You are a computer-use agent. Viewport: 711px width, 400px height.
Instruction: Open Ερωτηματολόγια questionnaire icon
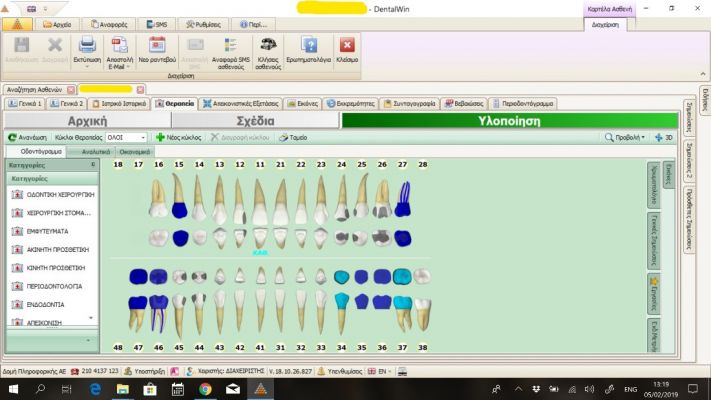pos(310,45)
